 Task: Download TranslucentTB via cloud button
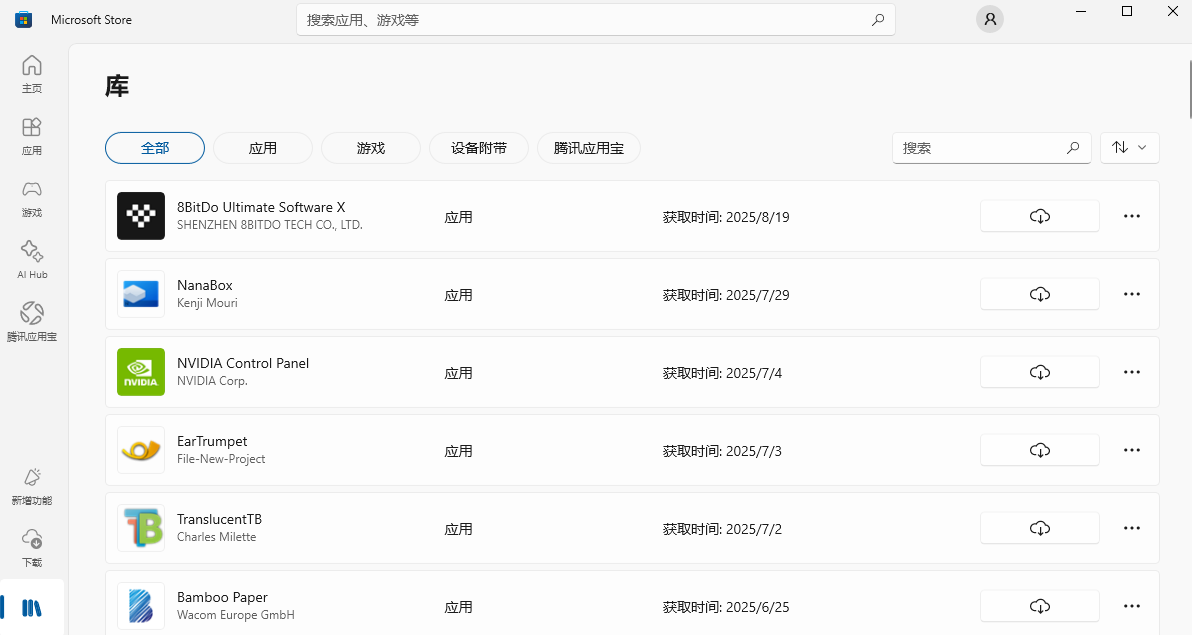(x=1040, y=528)
